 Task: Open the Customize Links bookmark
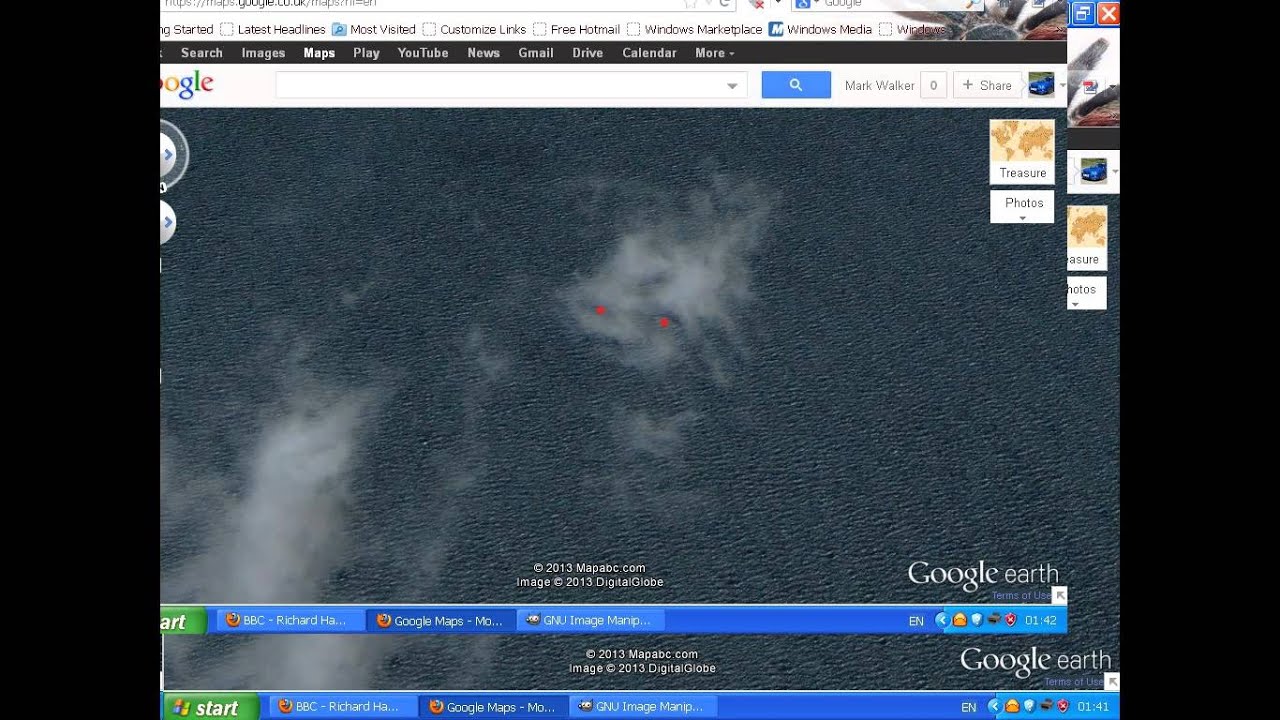click(x=474, y=29)
